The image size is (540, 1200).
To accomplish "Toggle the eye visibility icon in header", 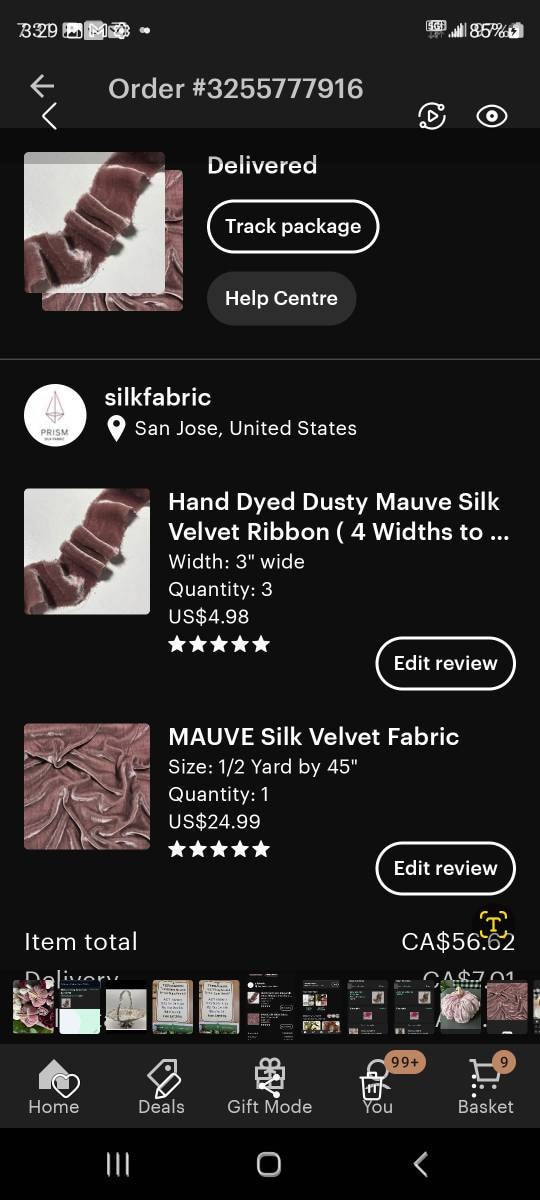I will [x=492, y=116].
